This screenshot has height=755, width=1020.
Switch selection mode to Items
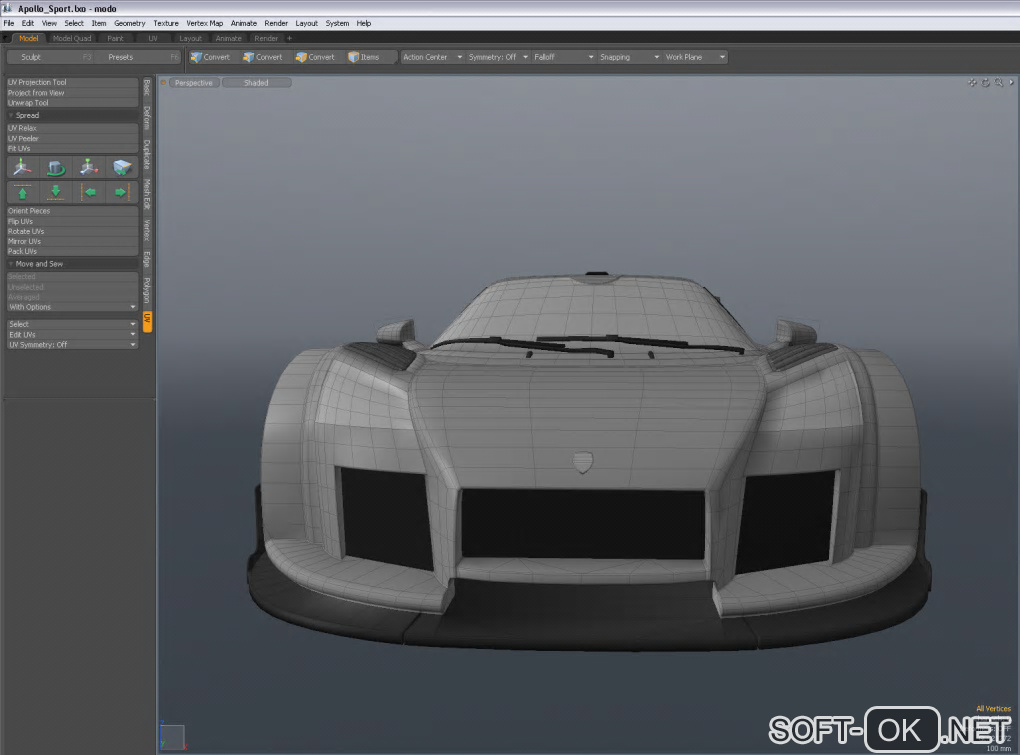click(364, 57)
